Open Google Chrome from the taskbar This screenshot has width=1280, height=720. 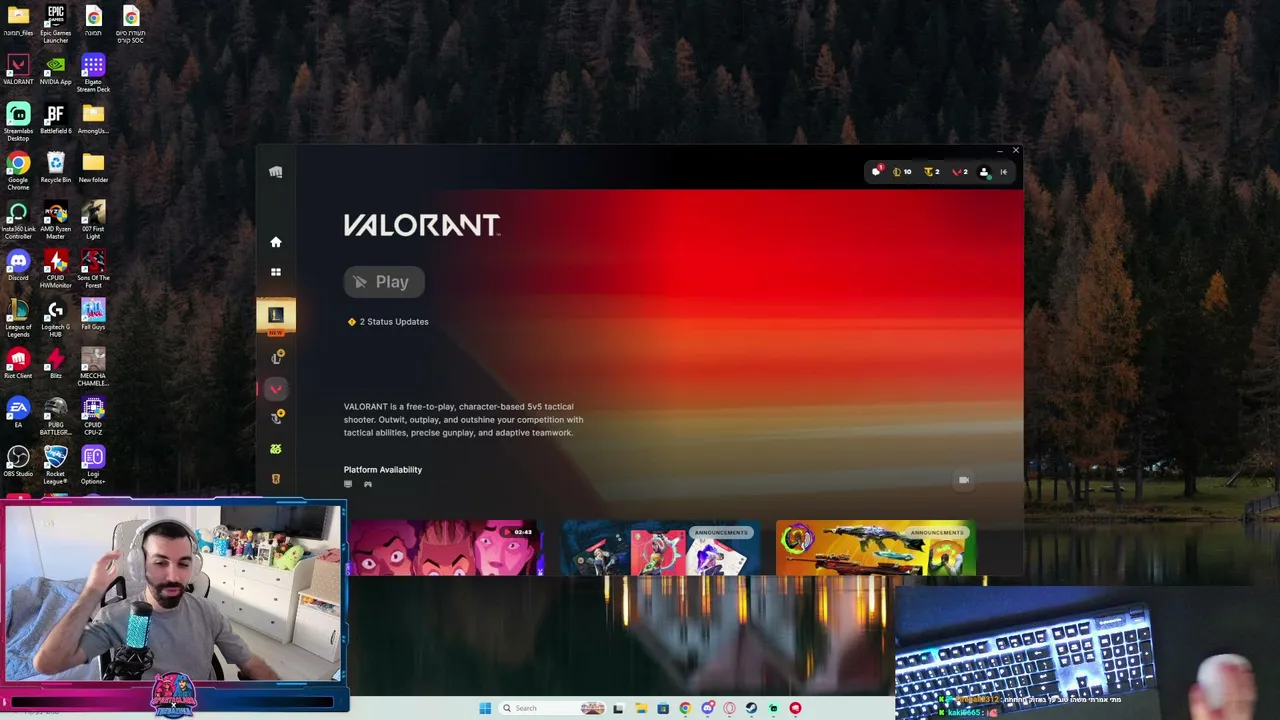685,708
